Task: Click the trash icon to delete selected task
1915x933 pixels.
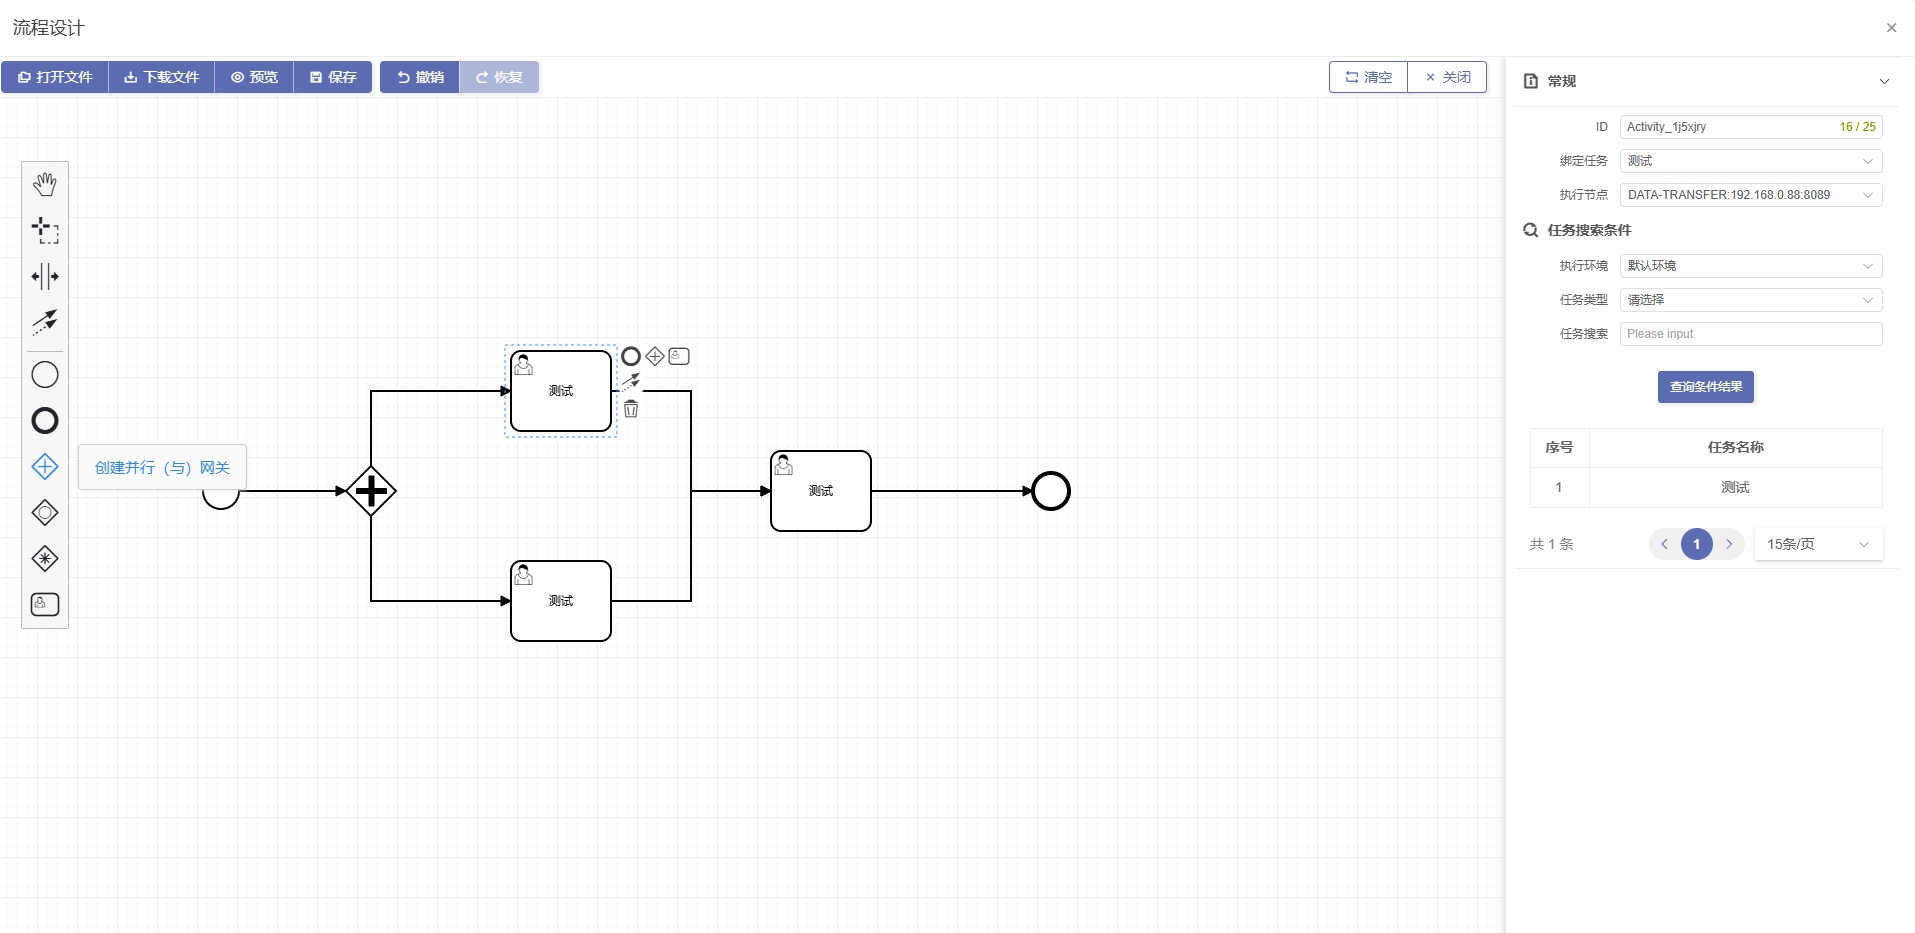Action: [631, 409]
